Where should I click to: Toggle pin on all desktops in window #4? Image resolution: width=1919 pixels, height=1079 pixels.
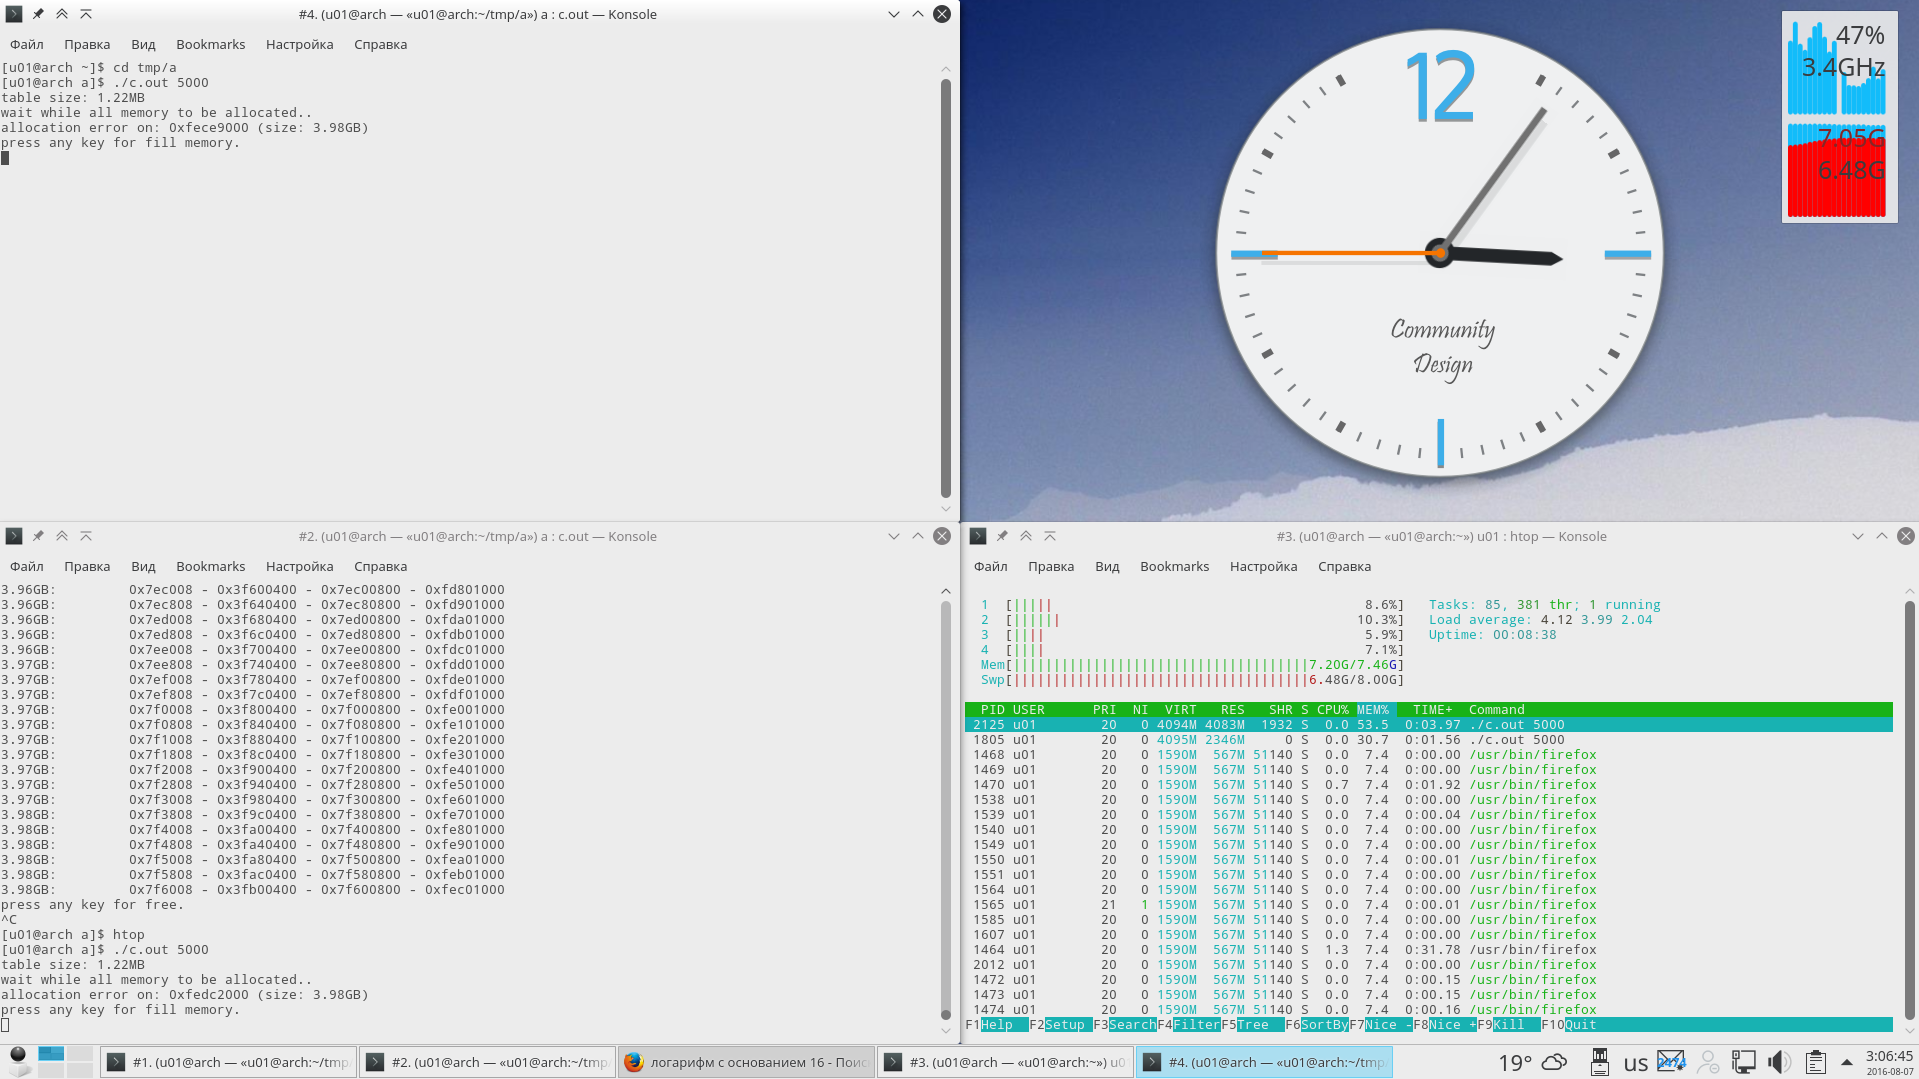pos(38,14)
